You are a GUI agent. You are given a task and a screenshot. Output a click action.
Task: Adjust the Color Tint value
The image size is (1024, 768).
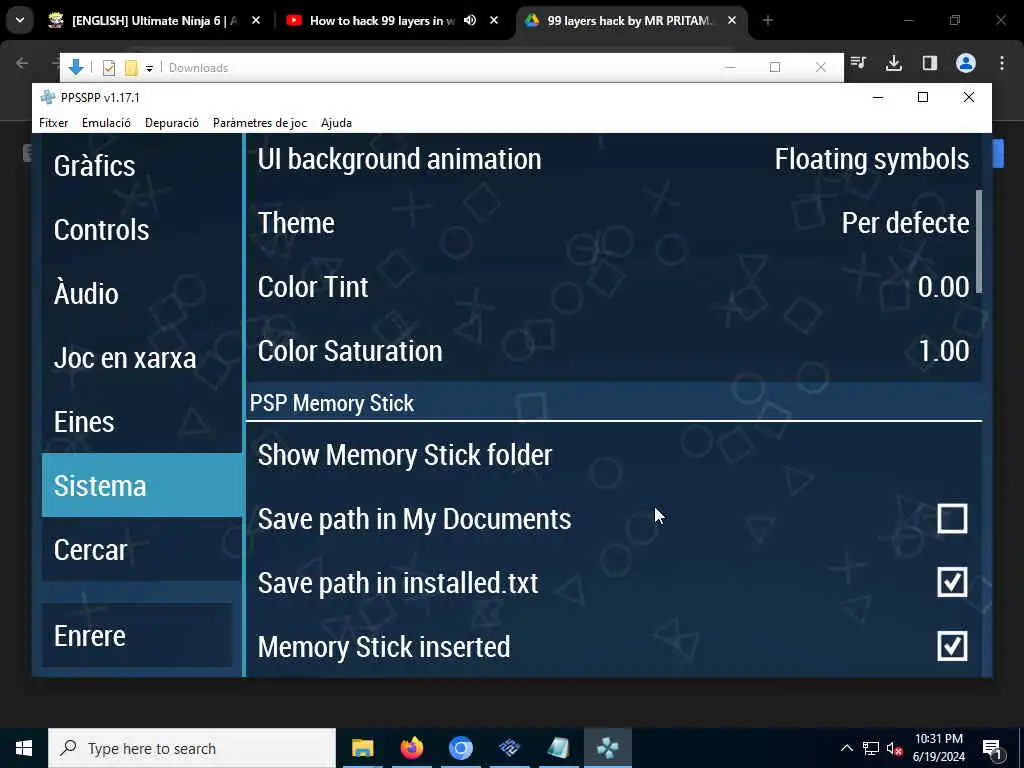(x=613, y=287)
